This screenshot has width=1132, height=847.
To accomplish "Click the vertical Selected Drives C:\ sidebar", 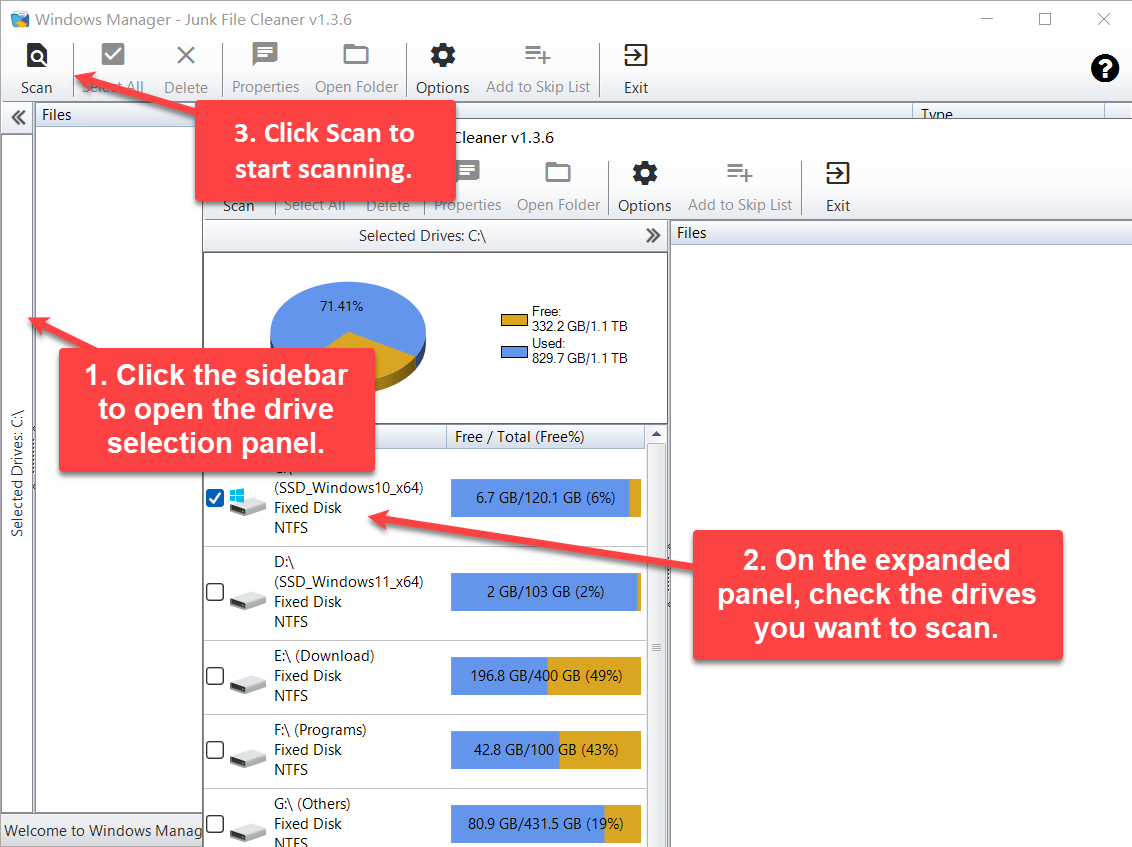I will coord(17,473).
